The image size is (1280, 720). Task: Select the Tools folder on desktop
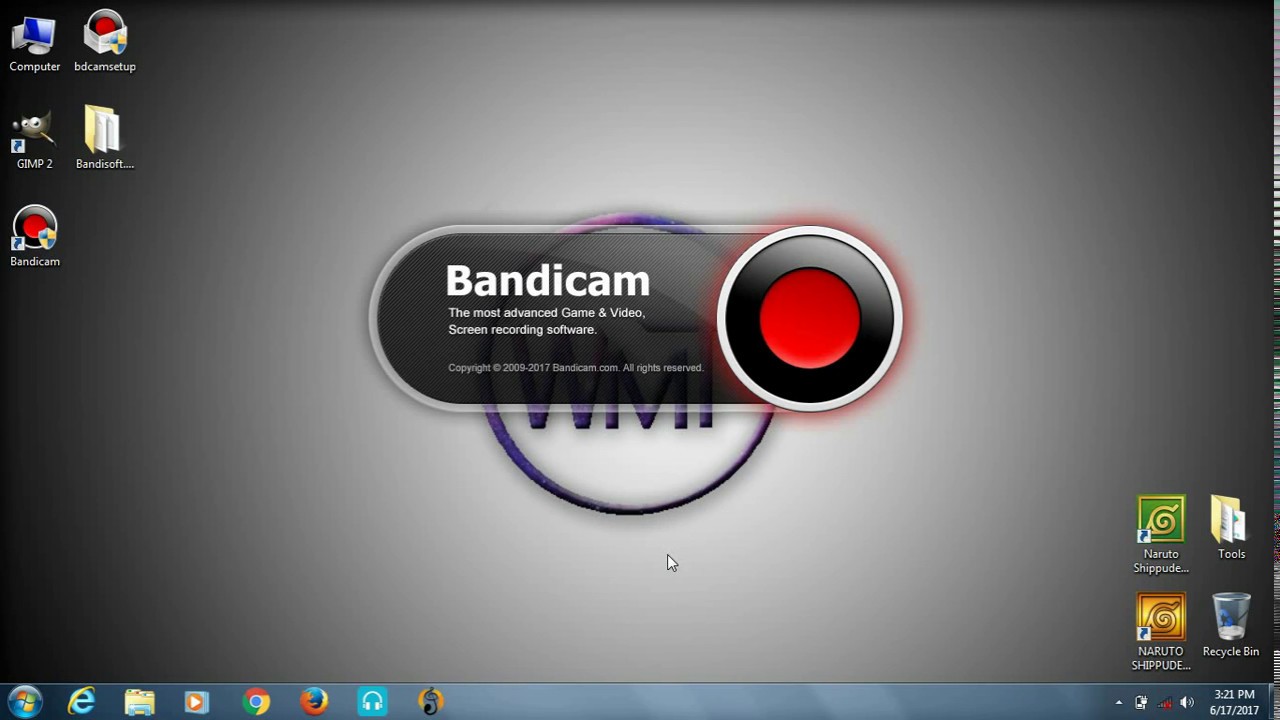point(1231,528)
